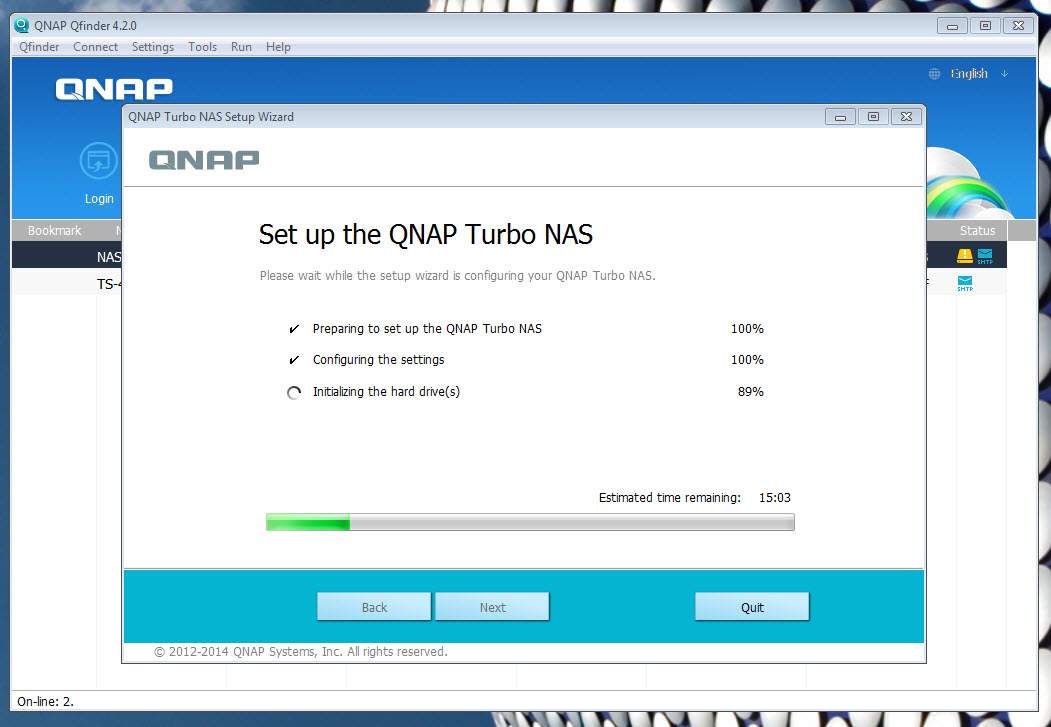The image size is (1051, 727).
Task: Click the SMTP icon in the NAS row
Action: point(985,256)
